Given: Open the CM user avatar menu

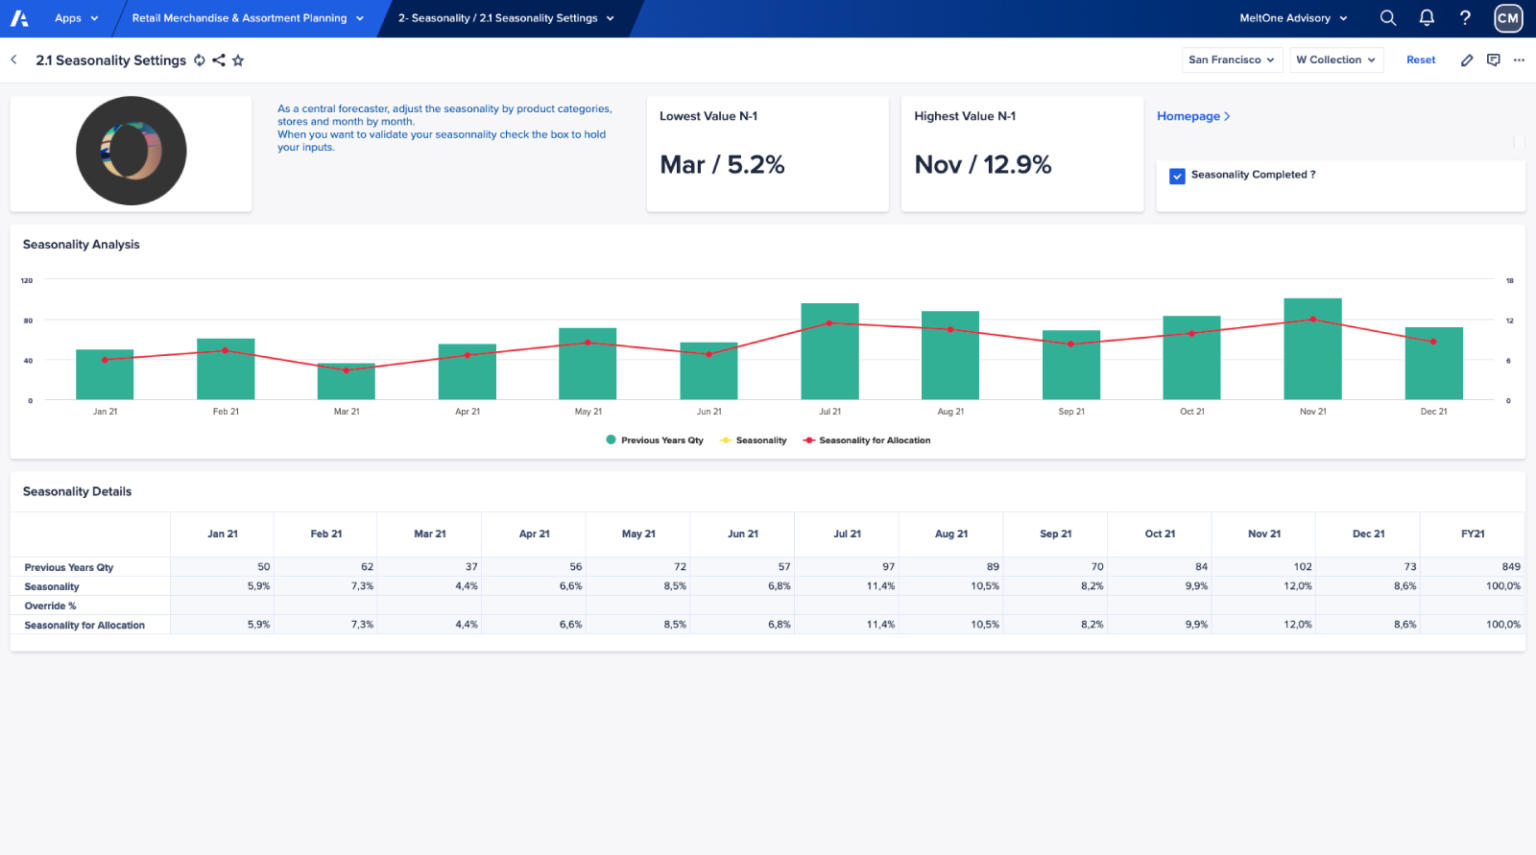Looking at the screenshot, I should tap(1507, 17).
